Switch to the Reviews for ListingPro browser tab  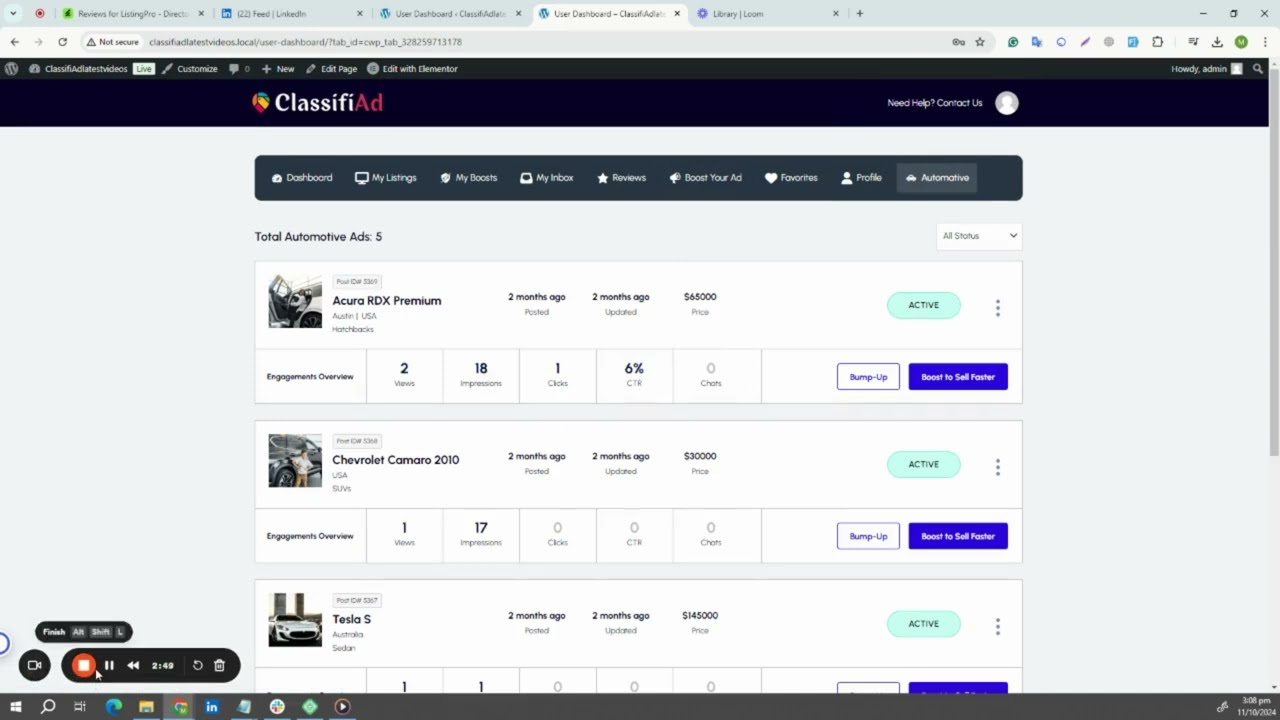click(132, 14)
